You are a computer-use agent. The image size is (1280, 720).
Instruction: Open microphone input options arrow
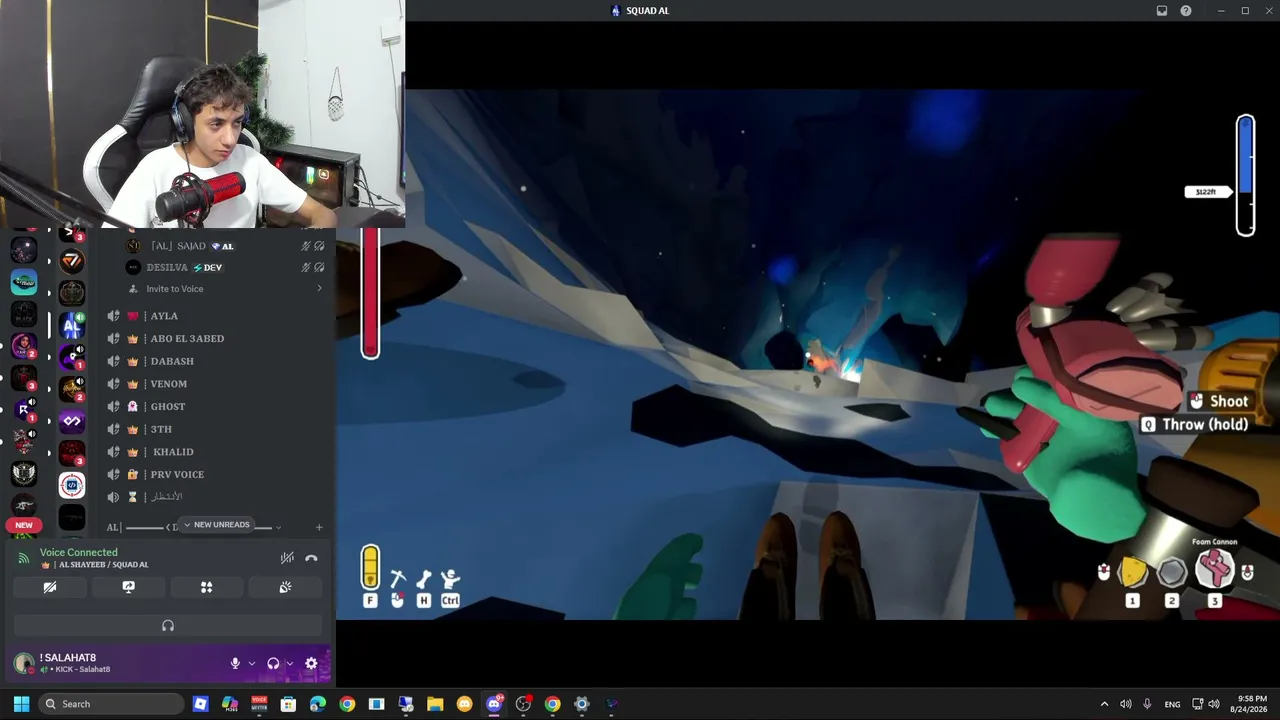[251, 663]
